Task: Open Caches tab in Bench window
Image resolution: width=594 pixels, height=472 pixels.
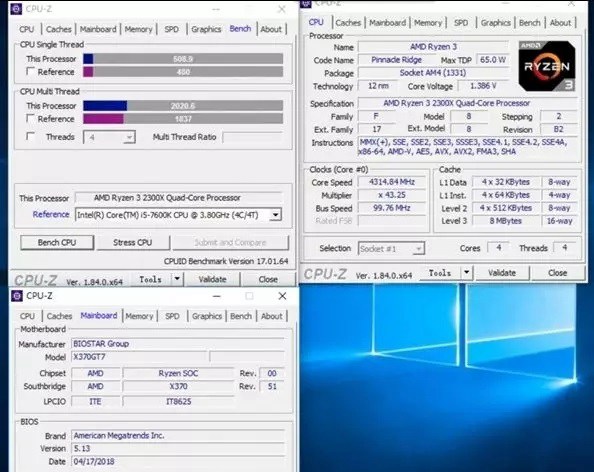Action: pyautogui.click(x=58, y=29)
